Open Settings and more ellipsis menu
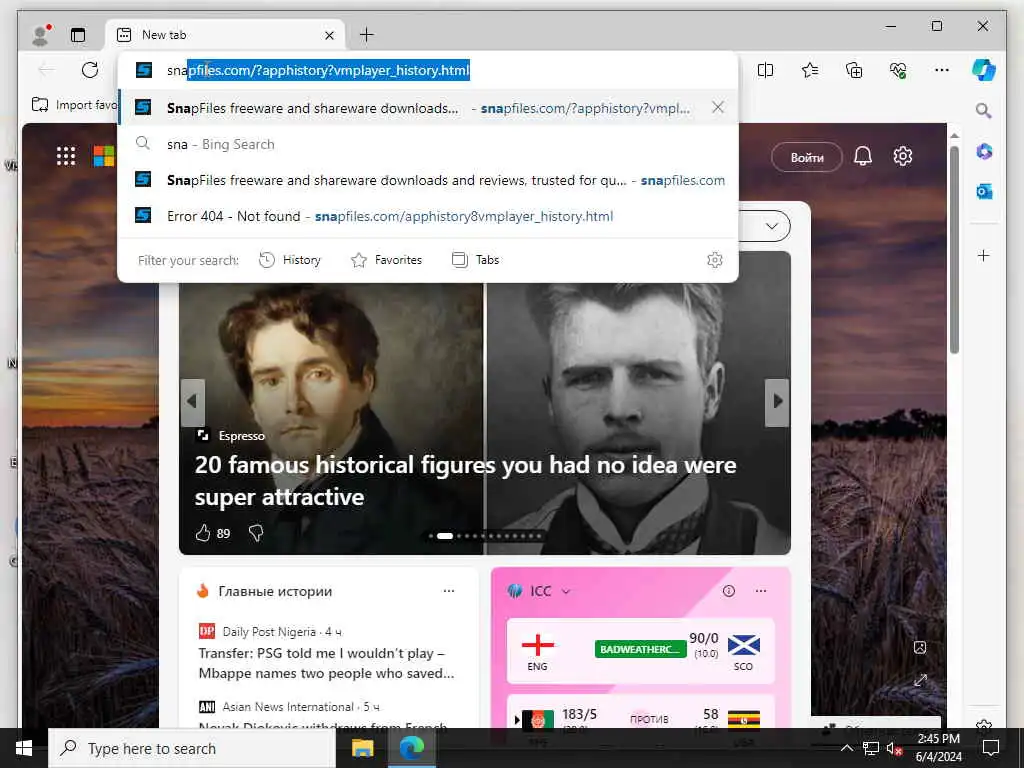 tap(942, 70)
